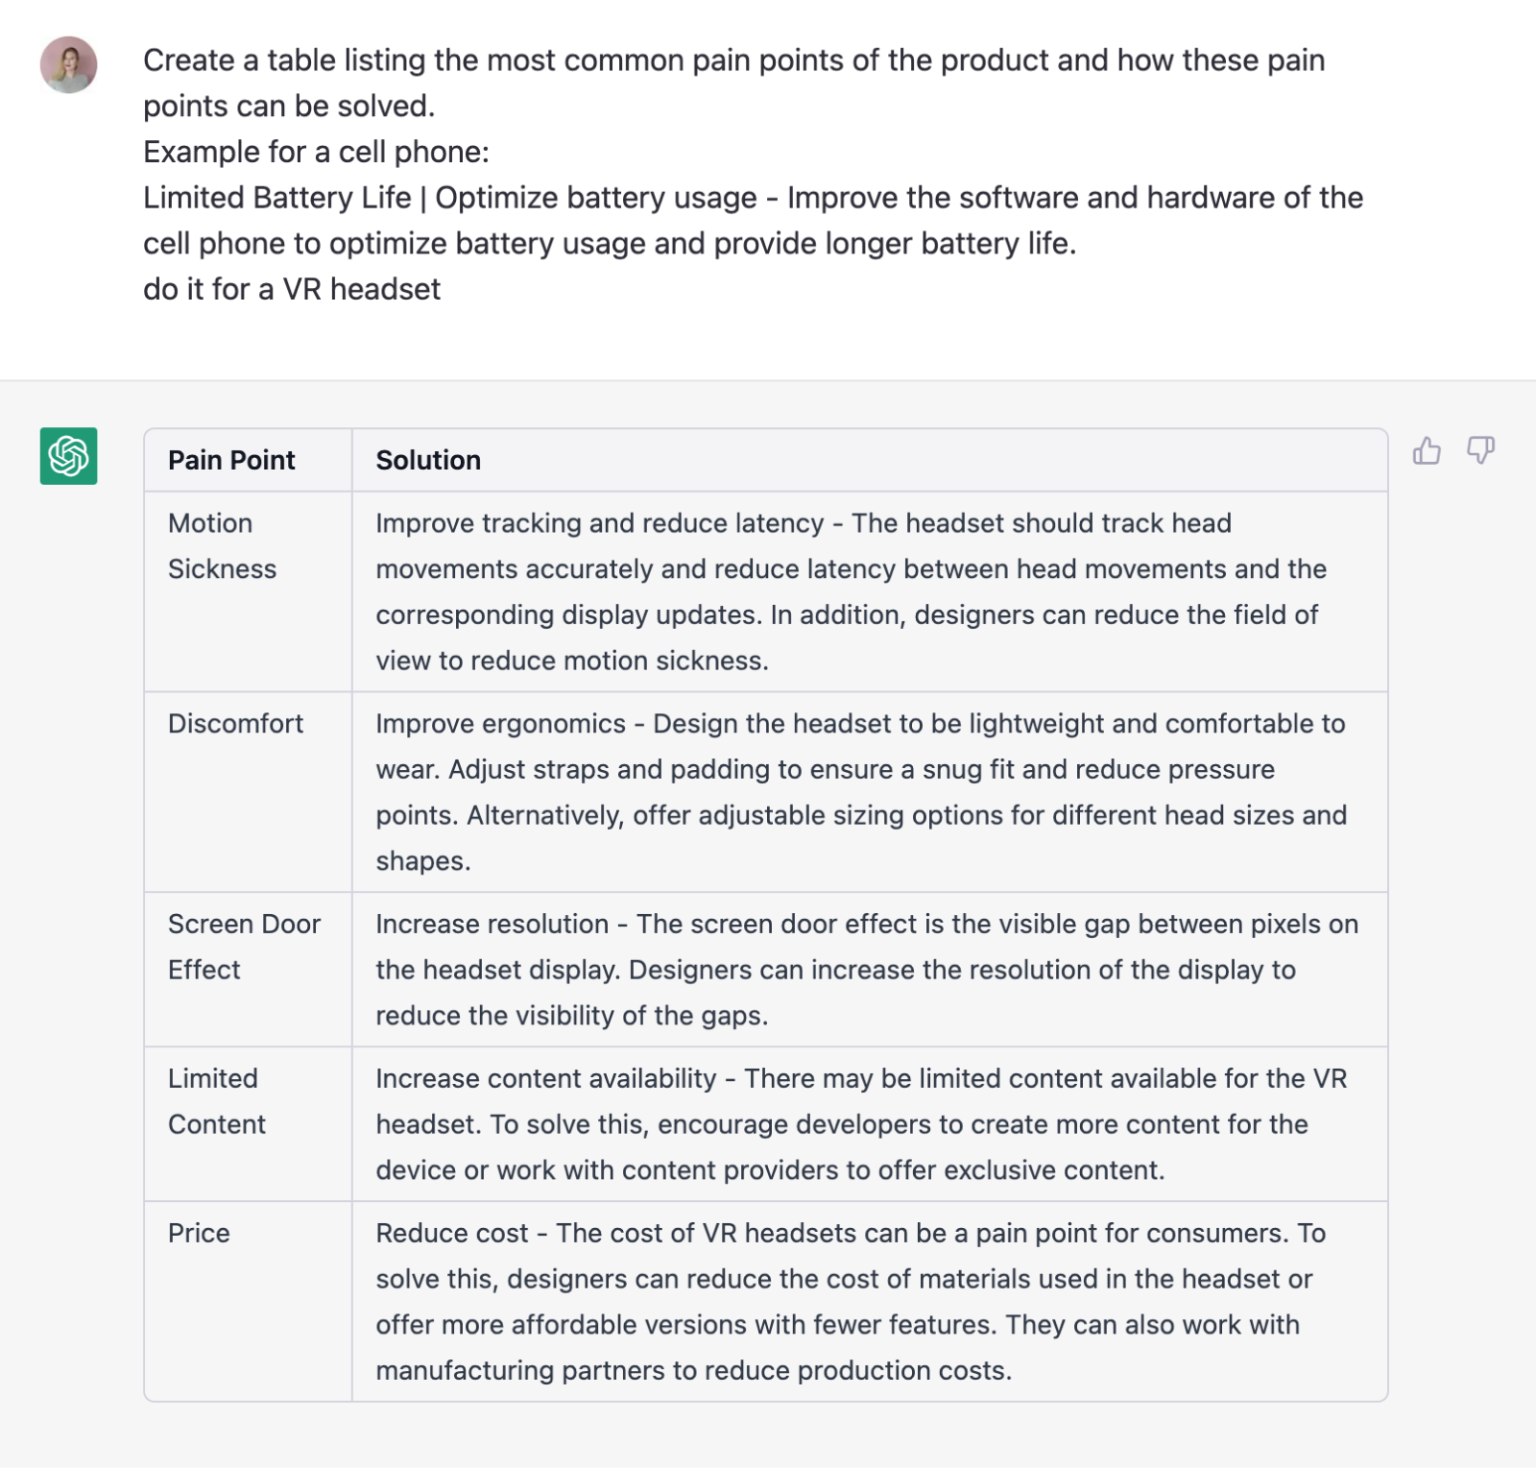
Task: Click the Discomfort row label
Action: 236,724
